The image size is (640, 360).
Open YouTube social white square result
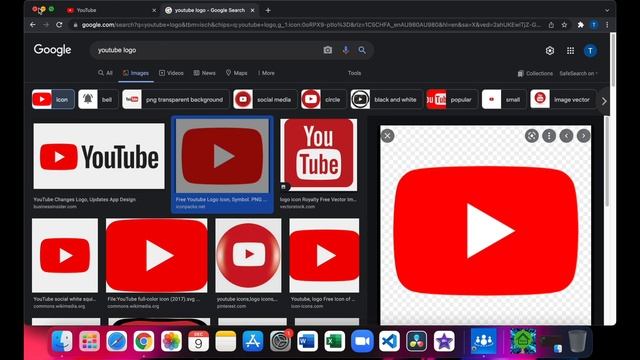pos(65,255)
